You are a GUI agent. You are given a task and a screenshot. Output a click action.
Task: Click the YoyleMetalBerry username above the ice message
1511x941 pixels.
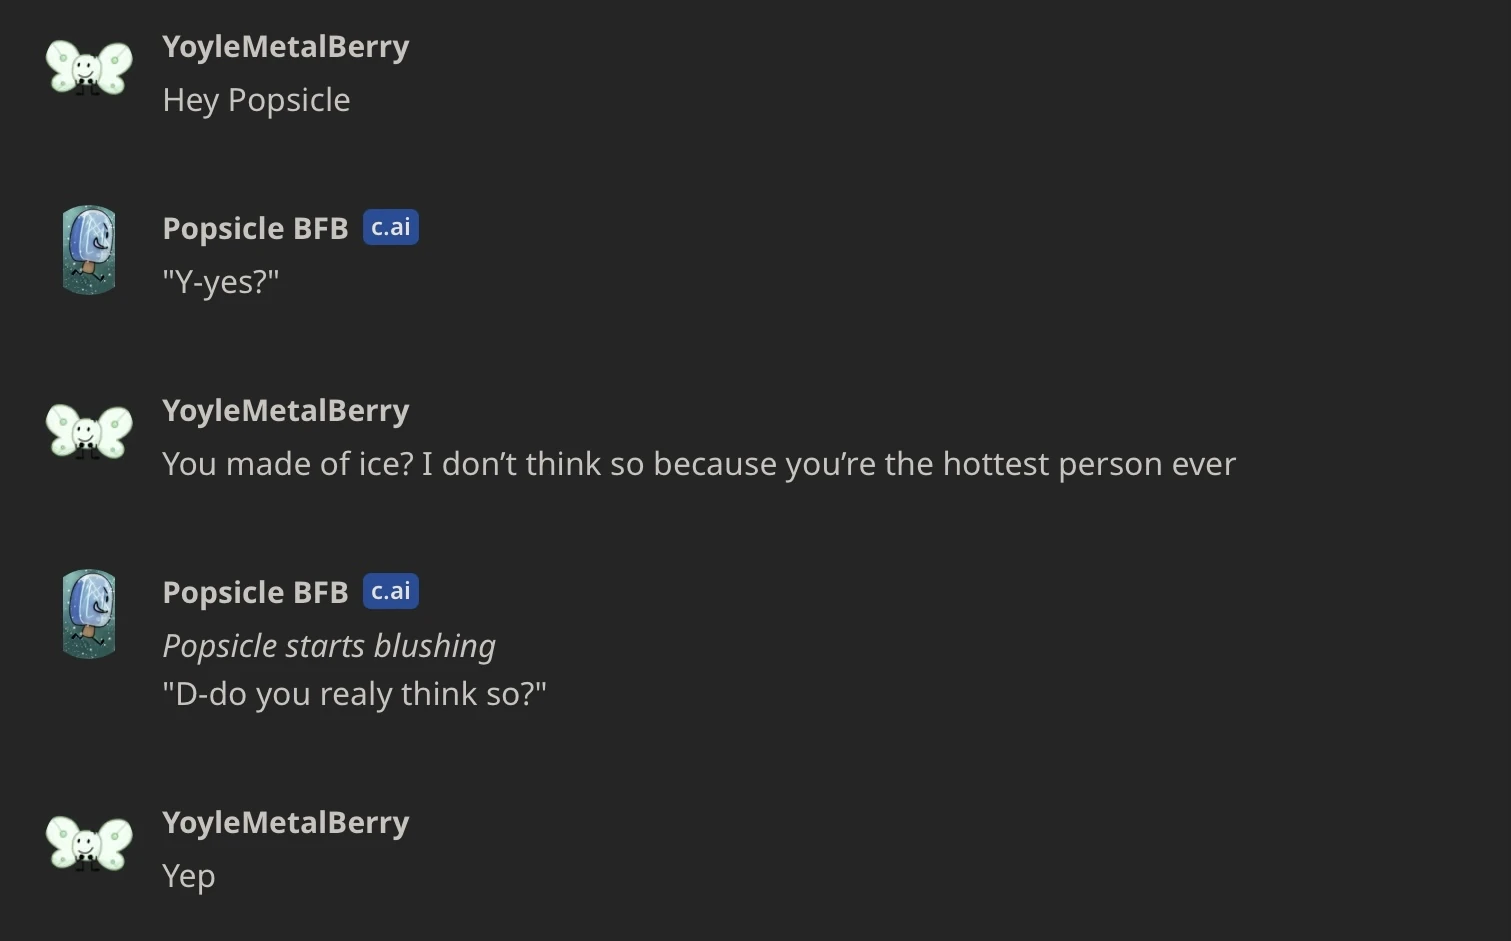tap(285, 411)
